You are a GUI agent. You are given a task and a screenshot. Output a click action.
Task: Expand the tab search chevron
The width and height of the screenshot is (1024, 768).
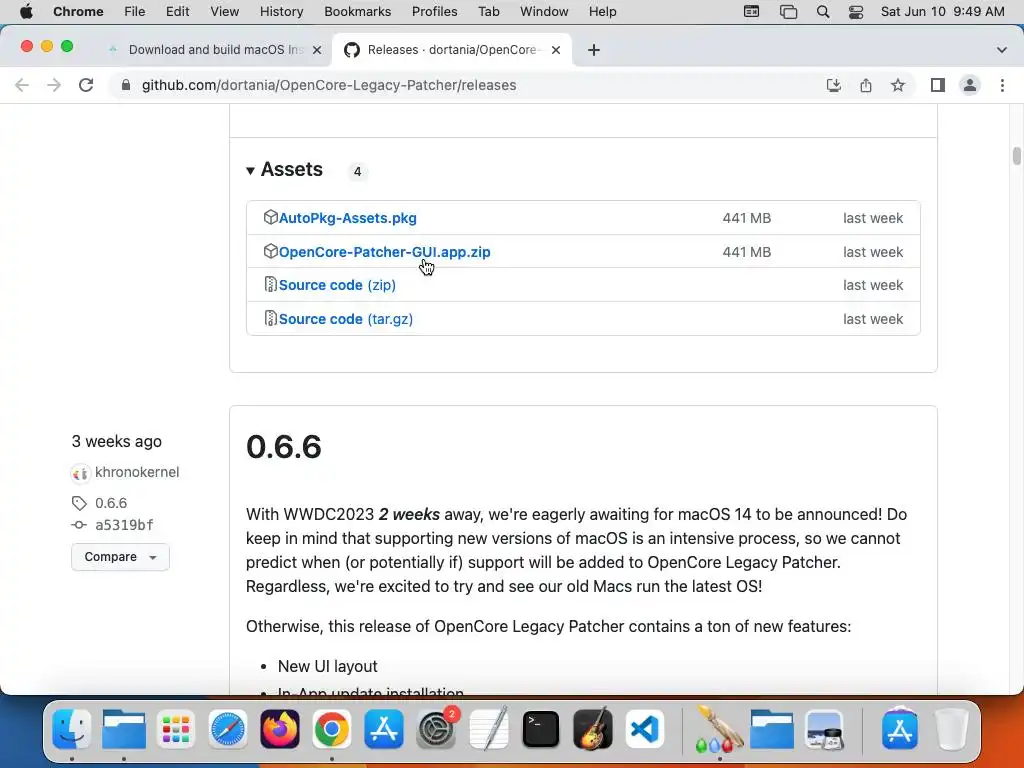pyautogui.click(x=1001, y=50)
